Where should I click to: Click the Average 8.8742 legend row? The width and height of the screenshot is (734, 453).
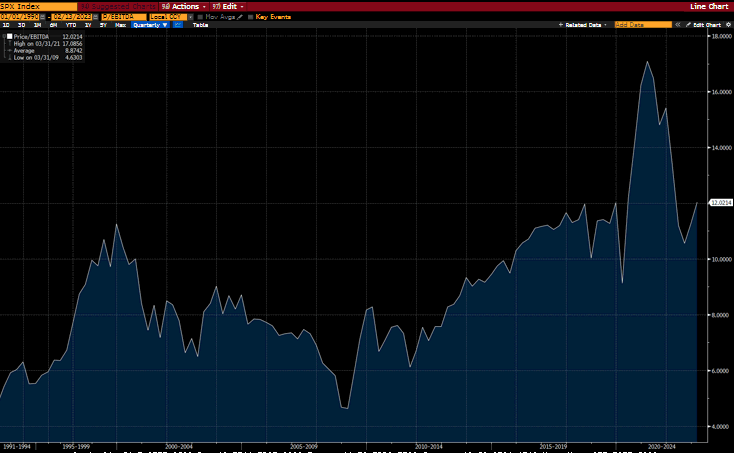(x=45, y=51)
